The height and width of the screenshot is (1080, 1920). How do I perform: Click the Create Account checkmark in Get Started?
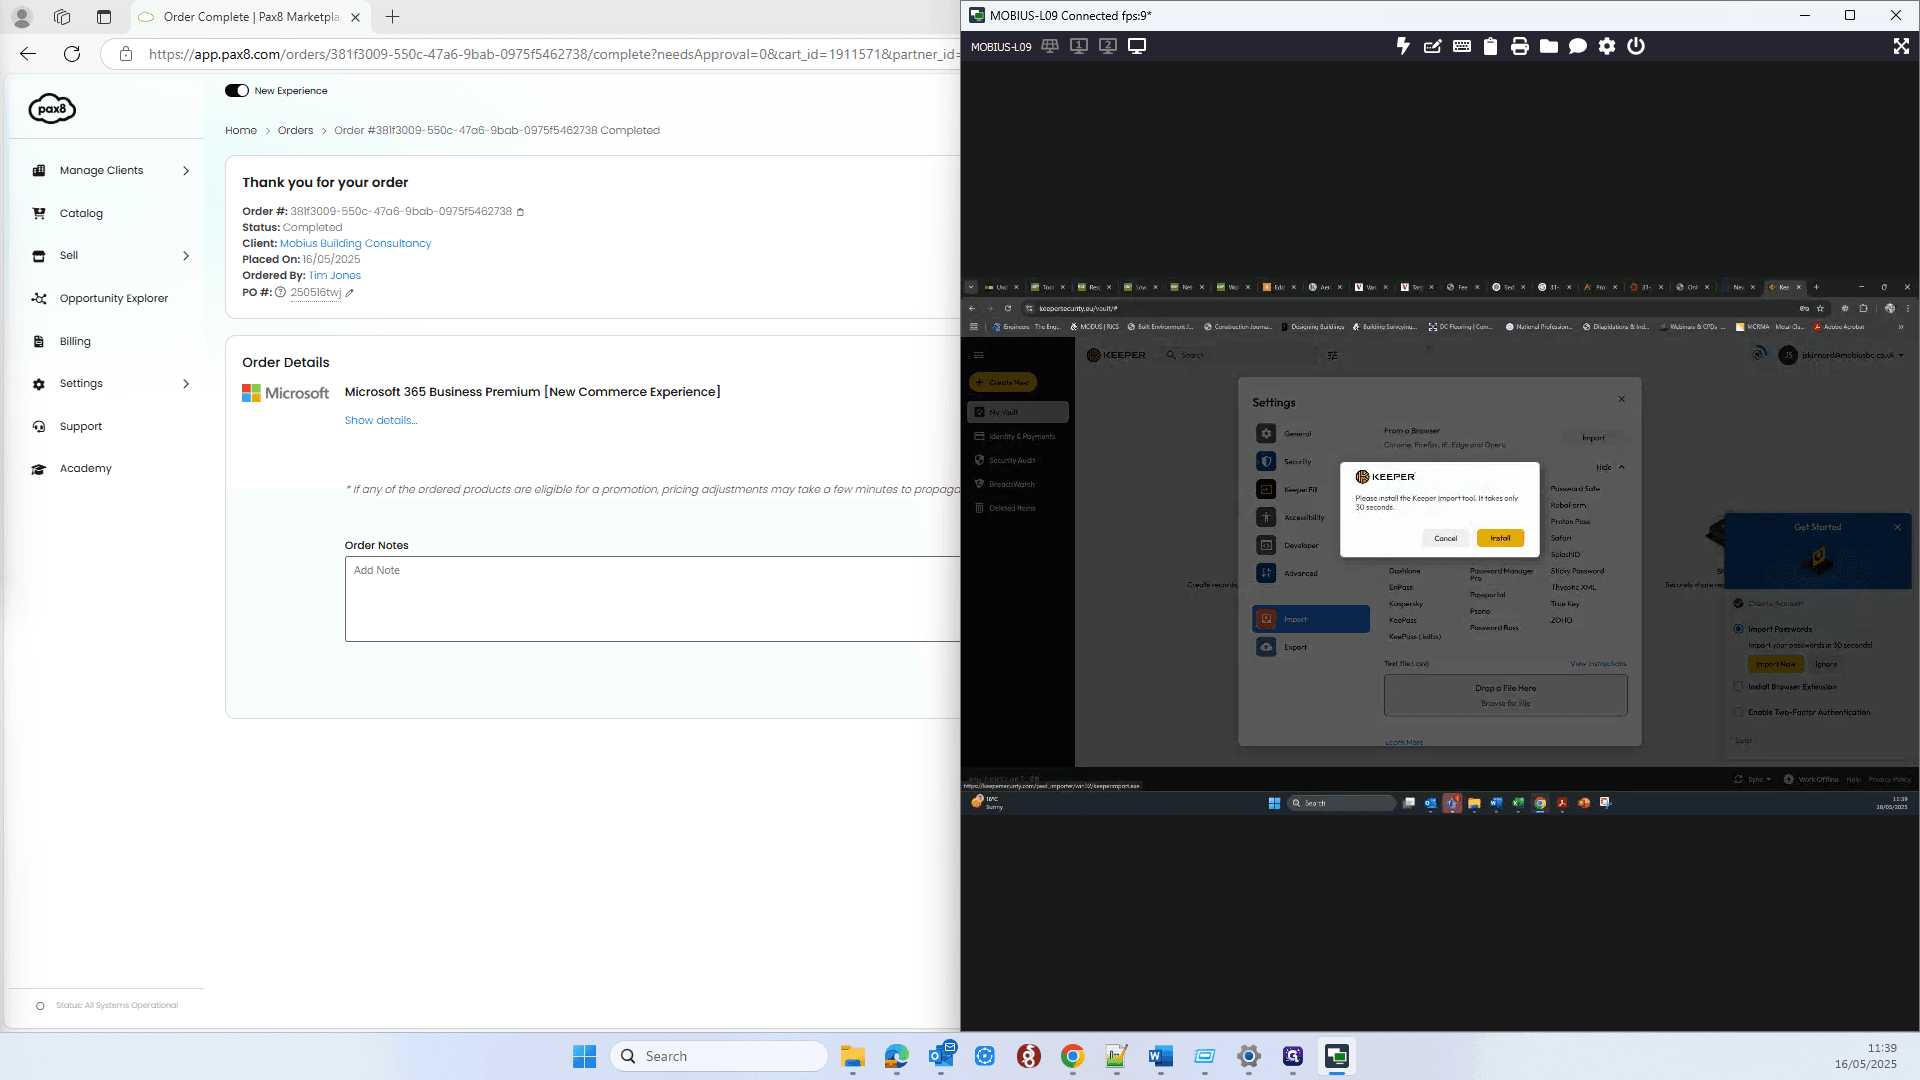pyautogui.click(x=1739, y=603)
